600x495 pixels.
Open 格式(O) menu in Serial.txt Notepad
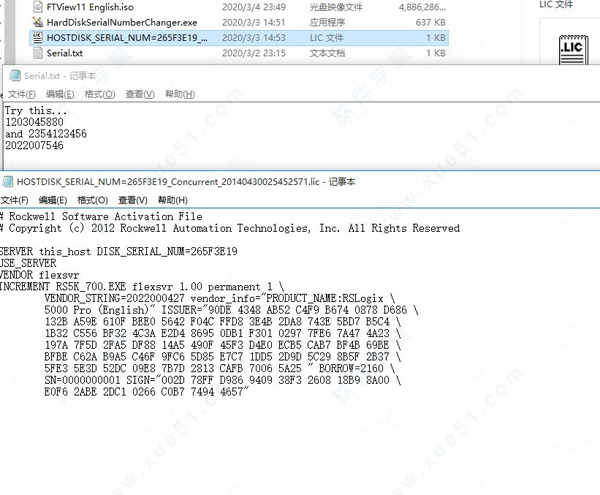click(x=99, y=94)
